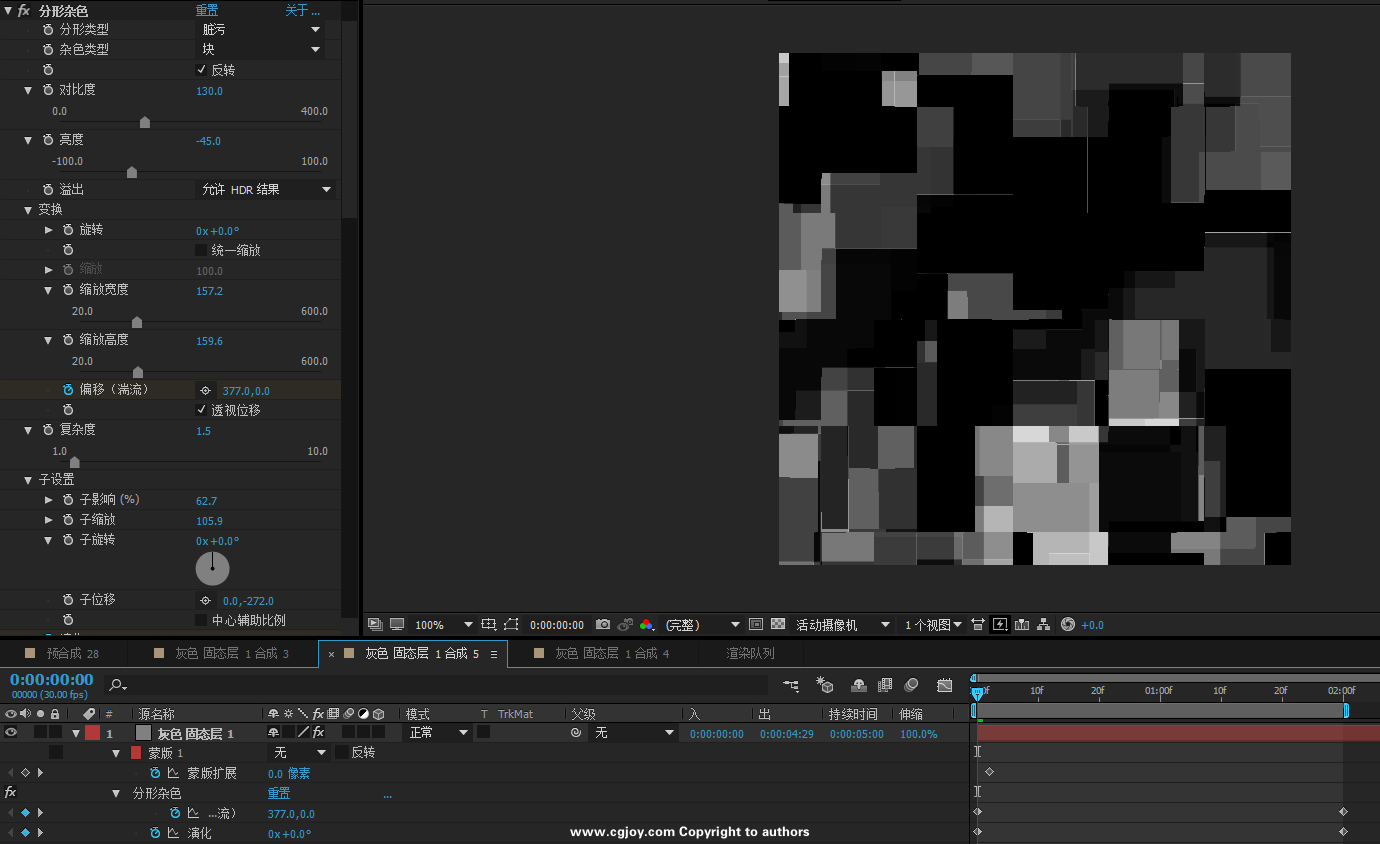Toggle the 偏移(湍流) stopwatch in effect panel
Image resolution: width=1380 pixels, height=844 pixels.
click(x=68, y=390)
